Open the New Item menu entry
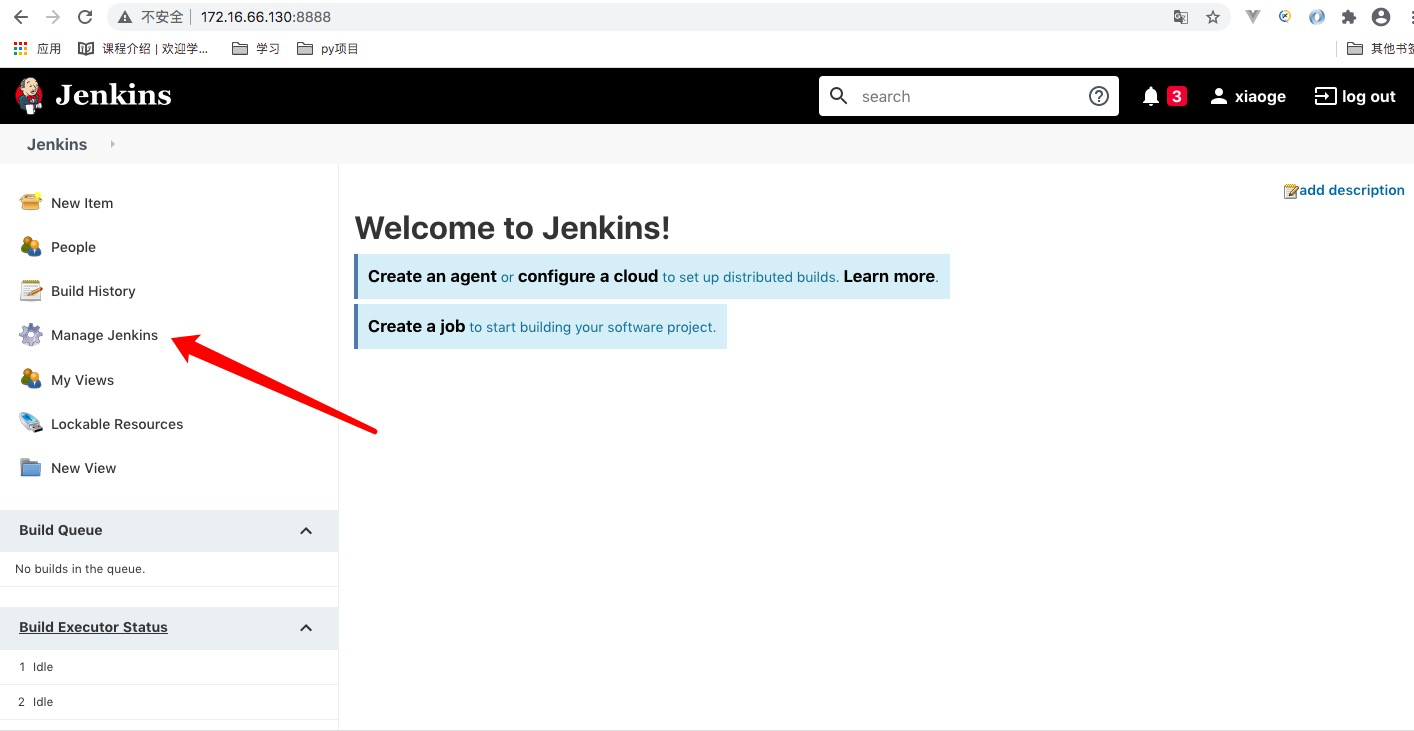This screenshot has width=1414, height=731. (82, 203)
